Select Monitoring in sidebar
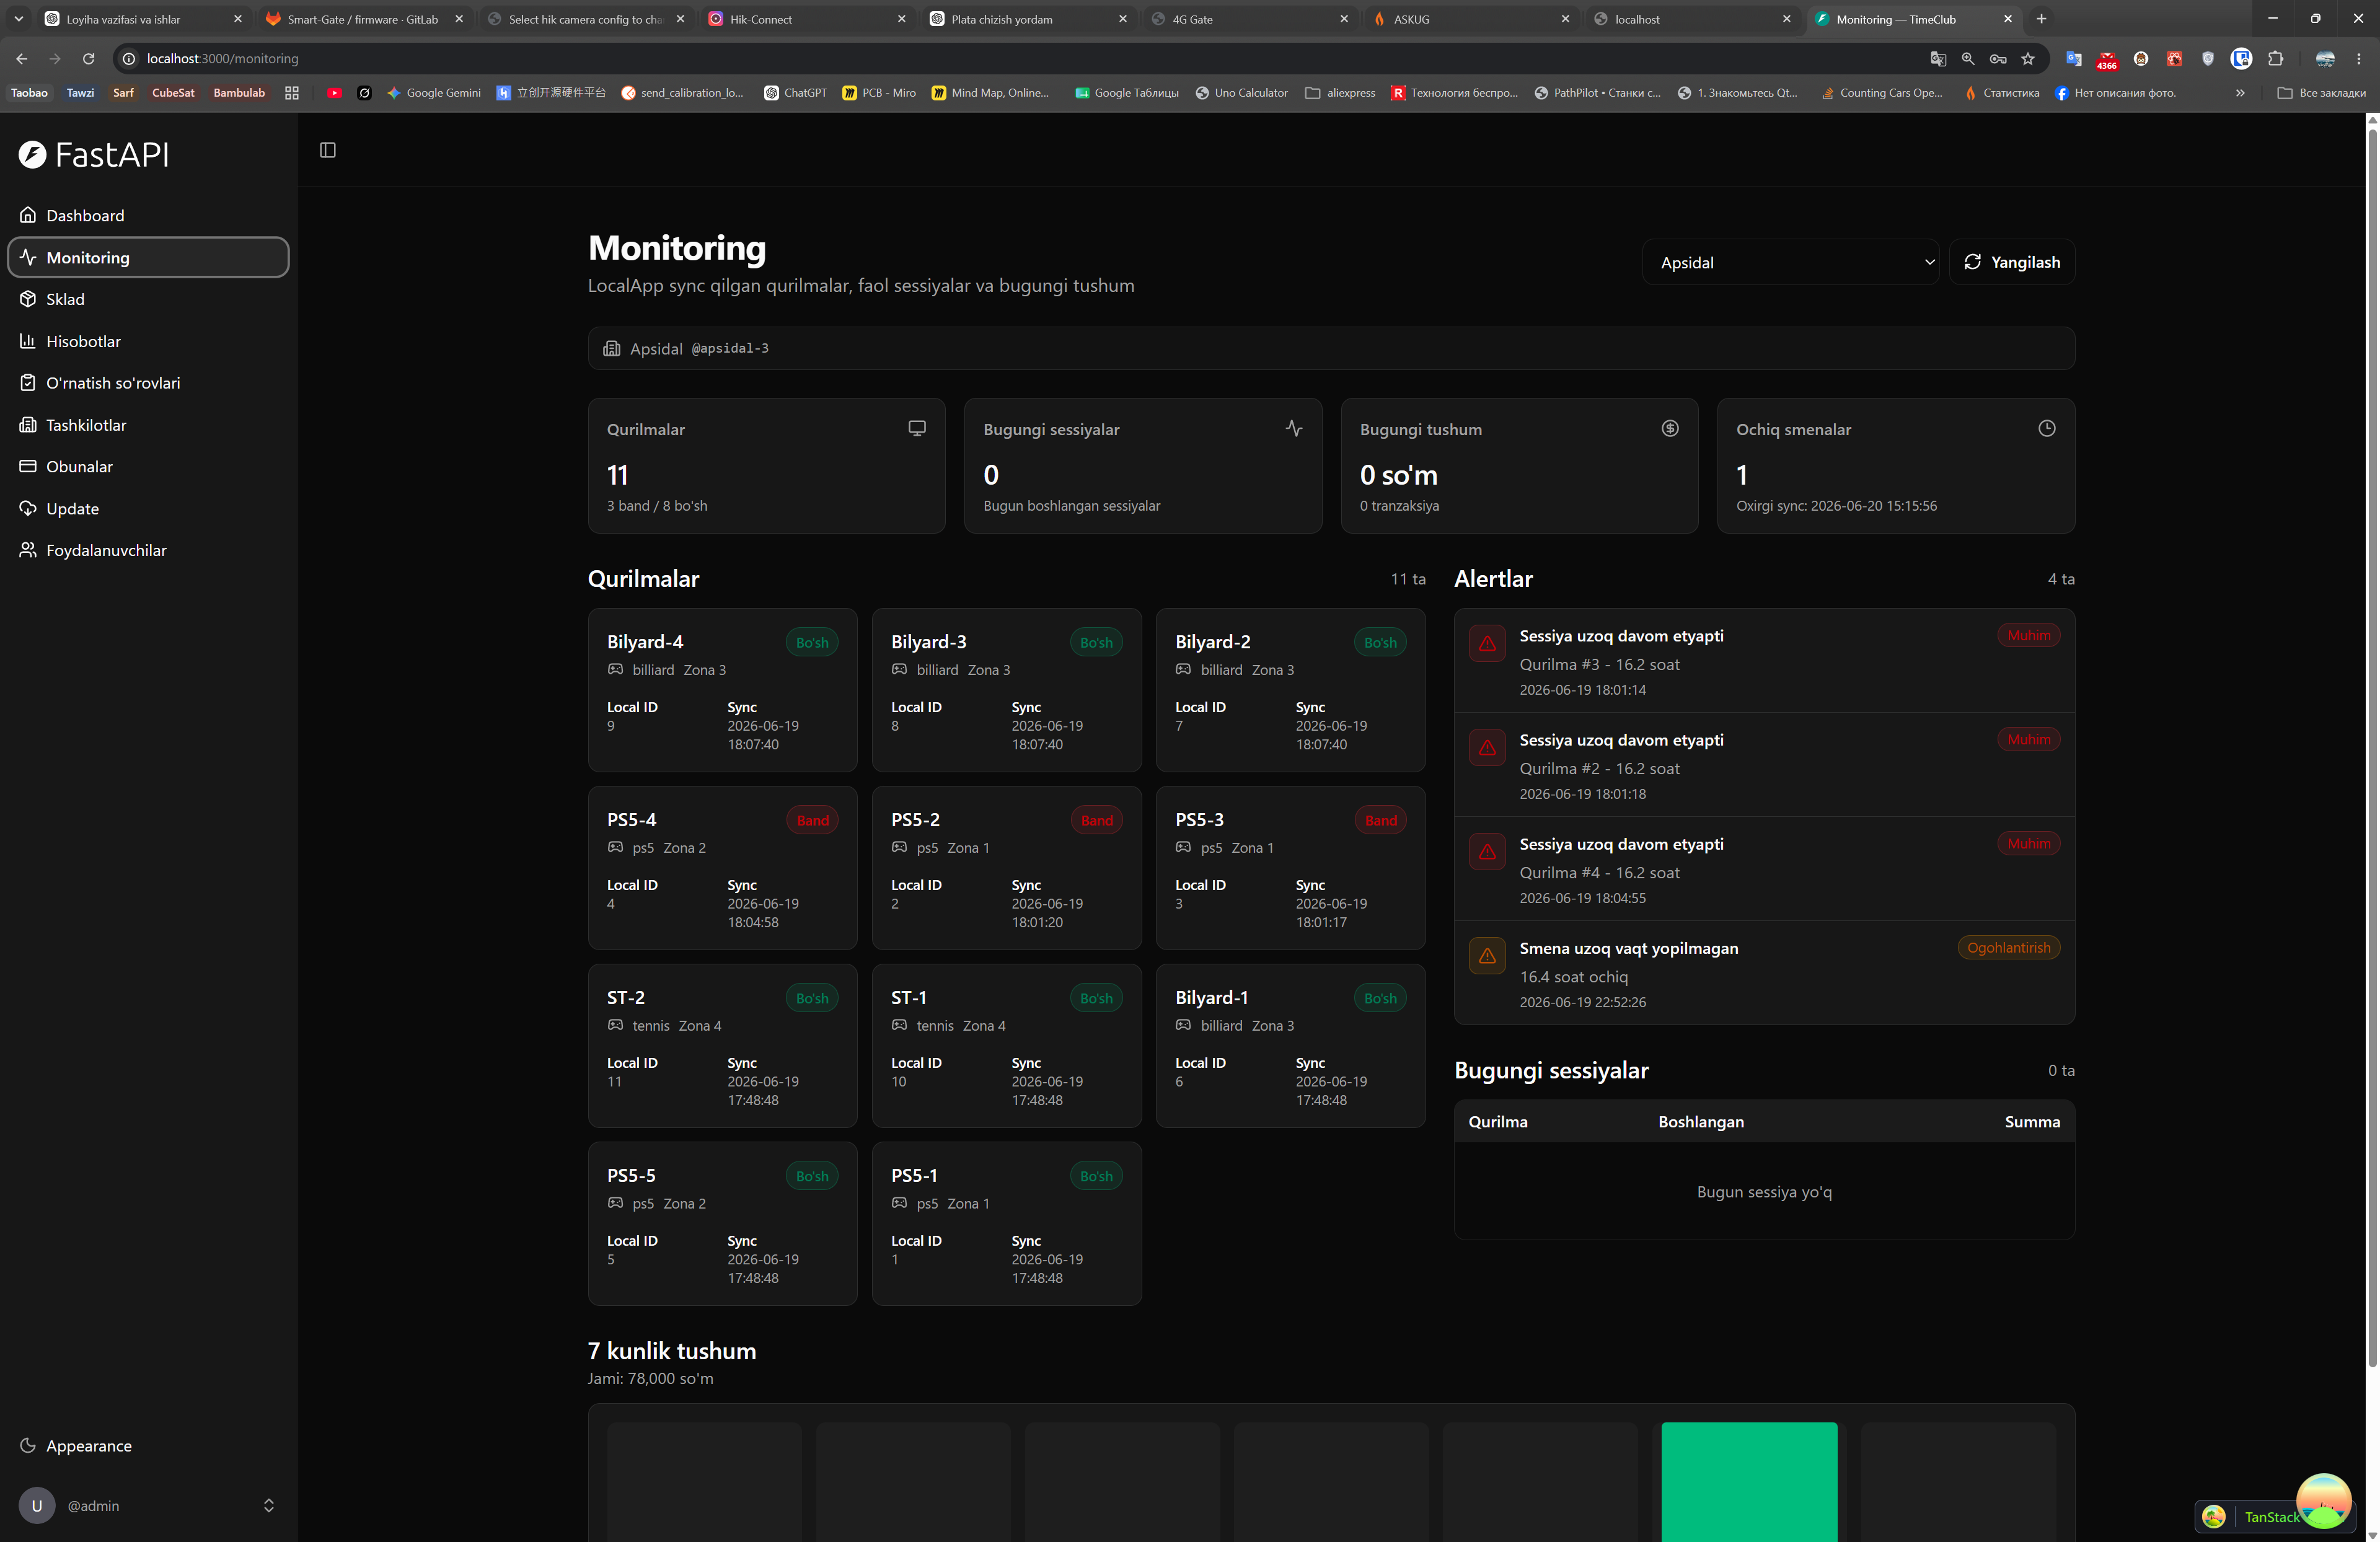The image size is (2380, 1542). (x=148, y=257)
